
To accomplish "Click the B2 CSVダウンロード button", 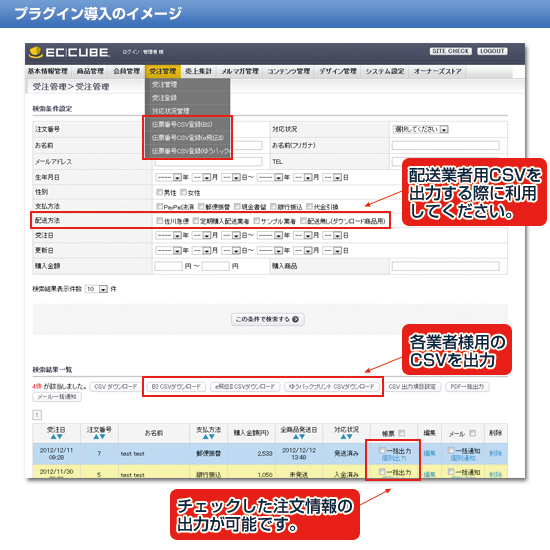I will [x=176, y=387].
